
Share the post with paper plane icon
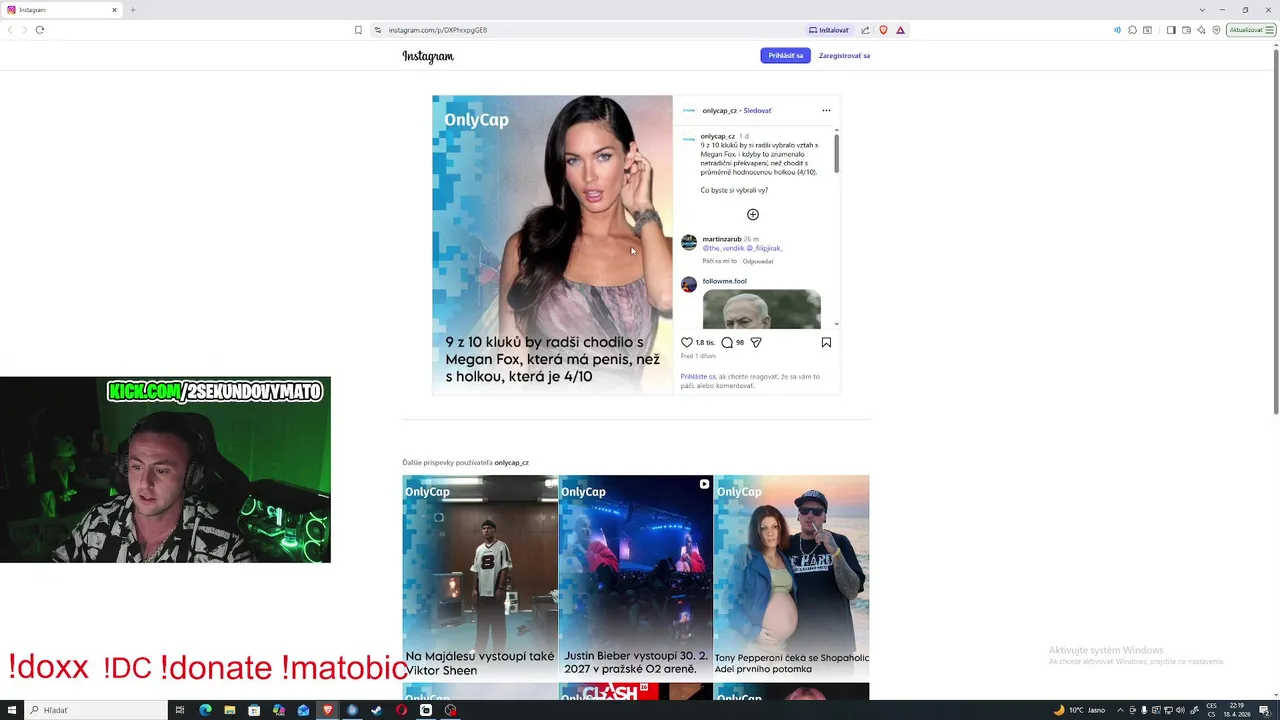click(x=756, y=342)
